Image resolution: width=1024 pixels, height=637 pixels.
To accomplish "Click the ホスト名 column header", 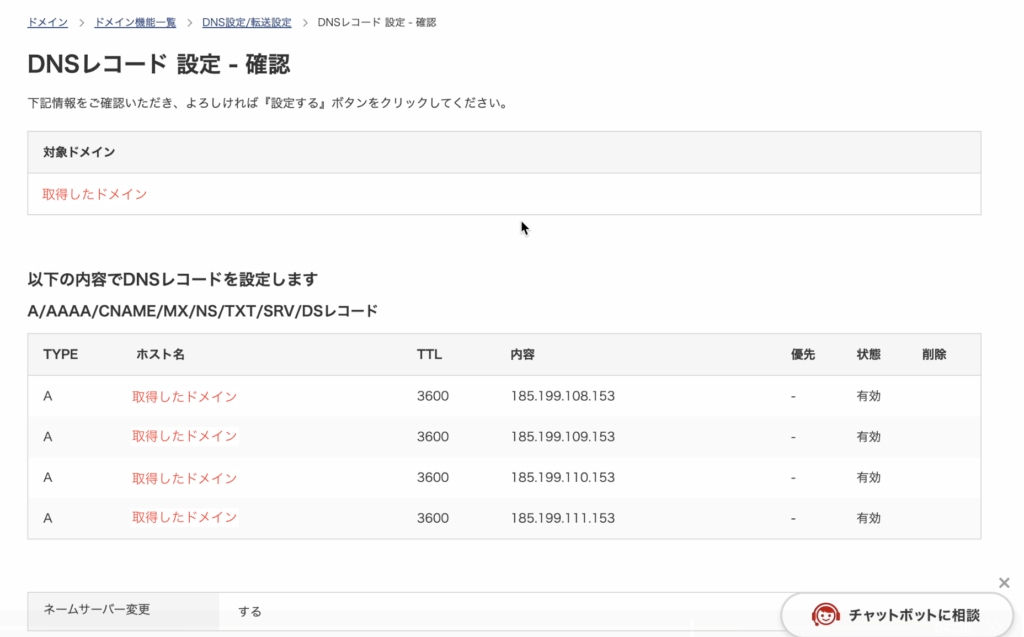I will point(160,354).
